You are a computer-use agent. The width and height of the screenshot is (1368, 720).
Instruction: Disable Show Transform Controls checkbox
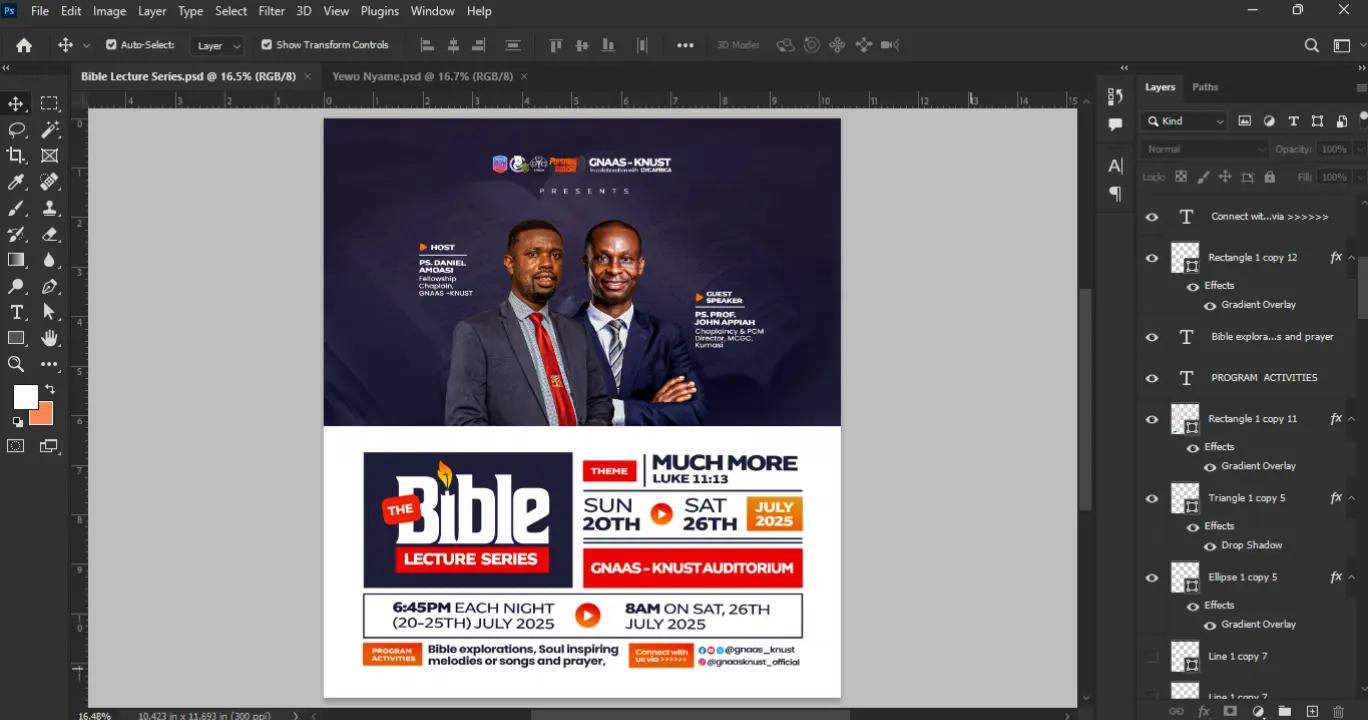coord(266,45)
